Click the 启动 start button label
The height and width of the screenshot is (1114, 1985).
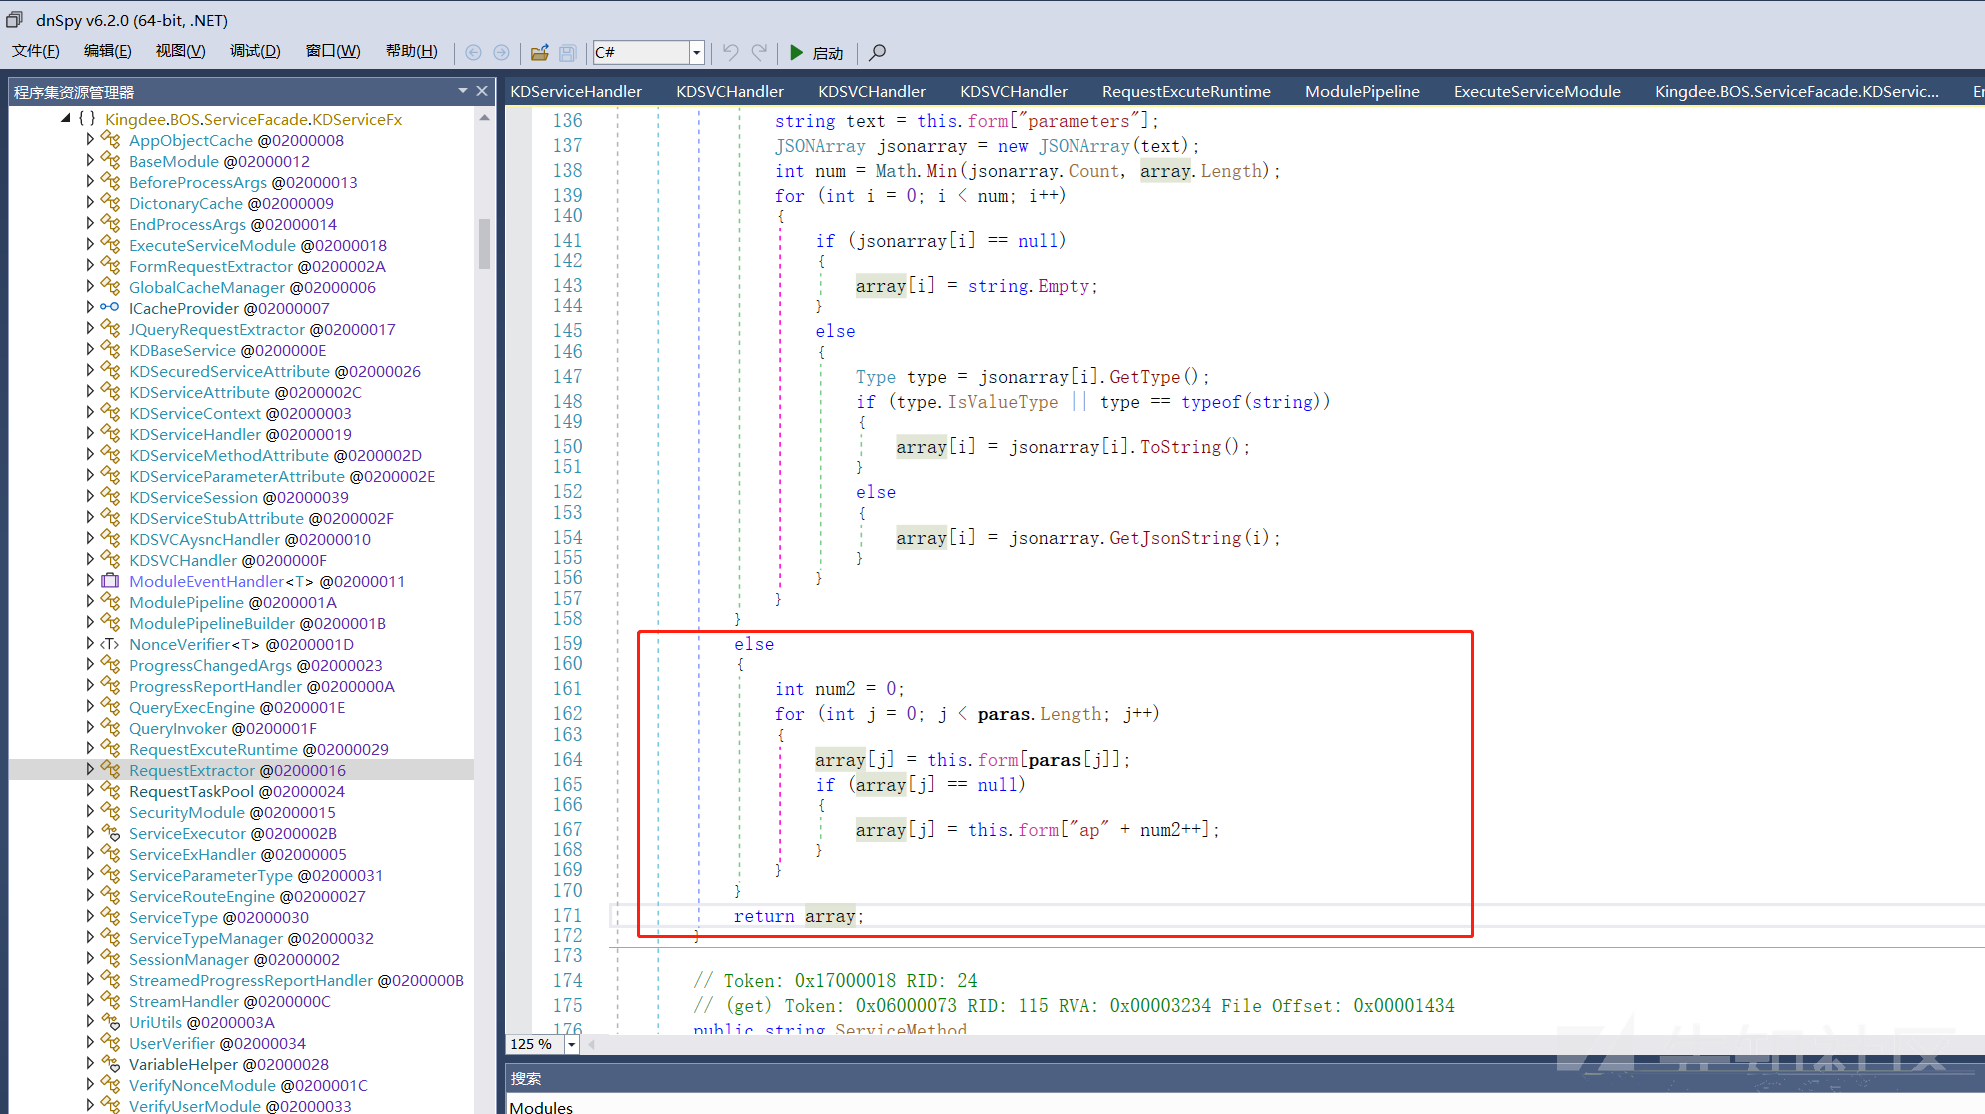[828, 53]
